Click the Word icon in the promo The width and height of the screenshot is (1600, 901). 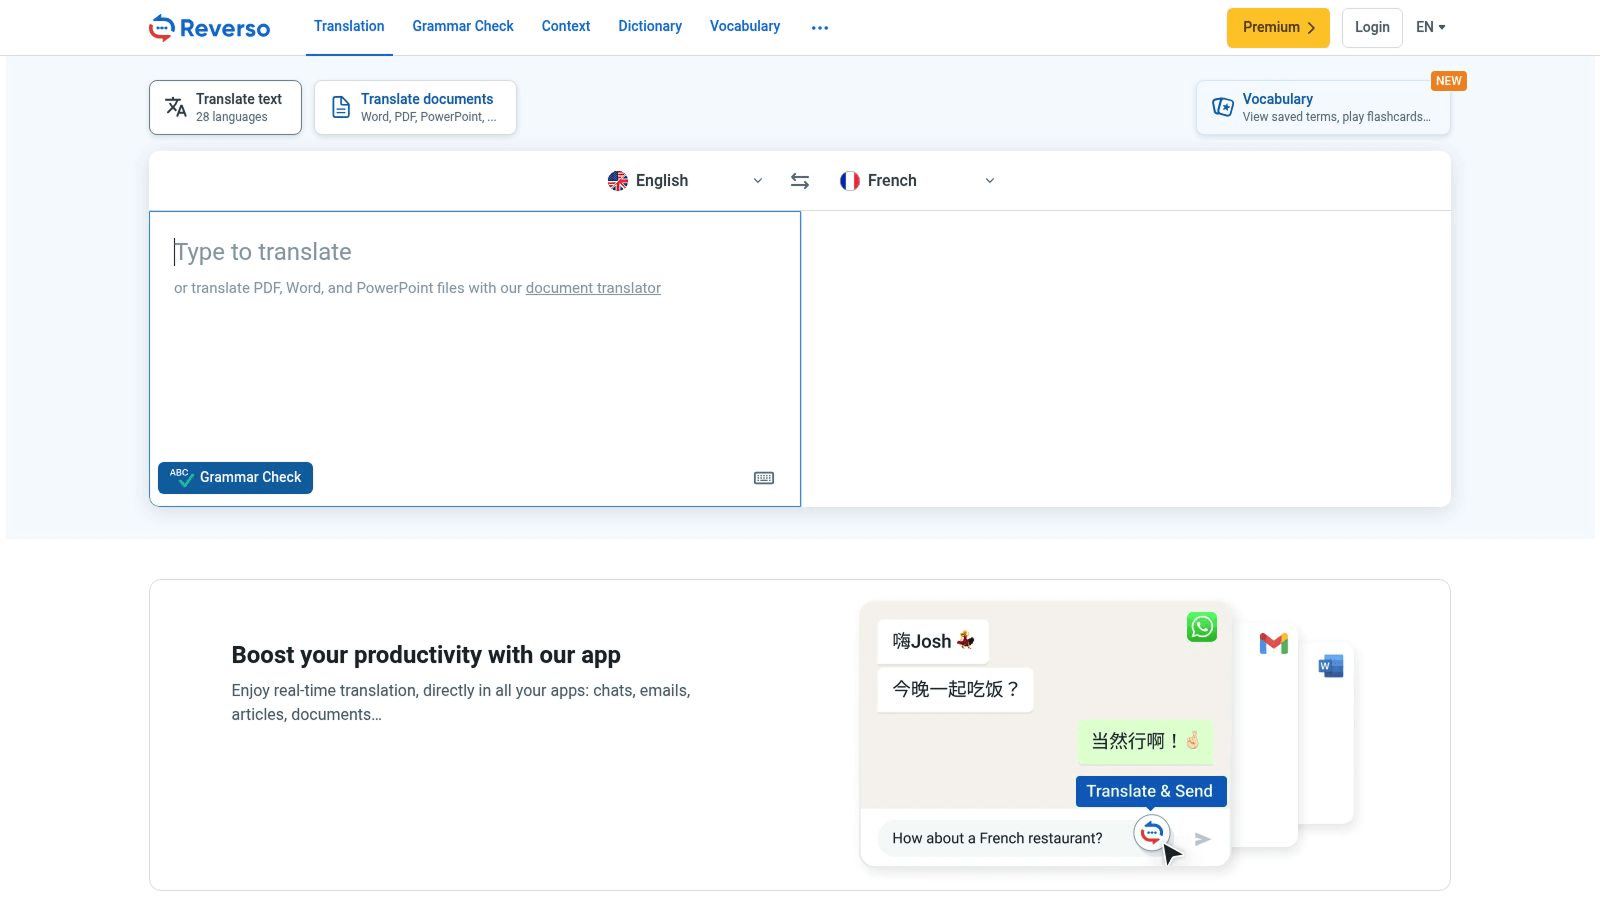pyautogui.click(x=1331, y=666)
